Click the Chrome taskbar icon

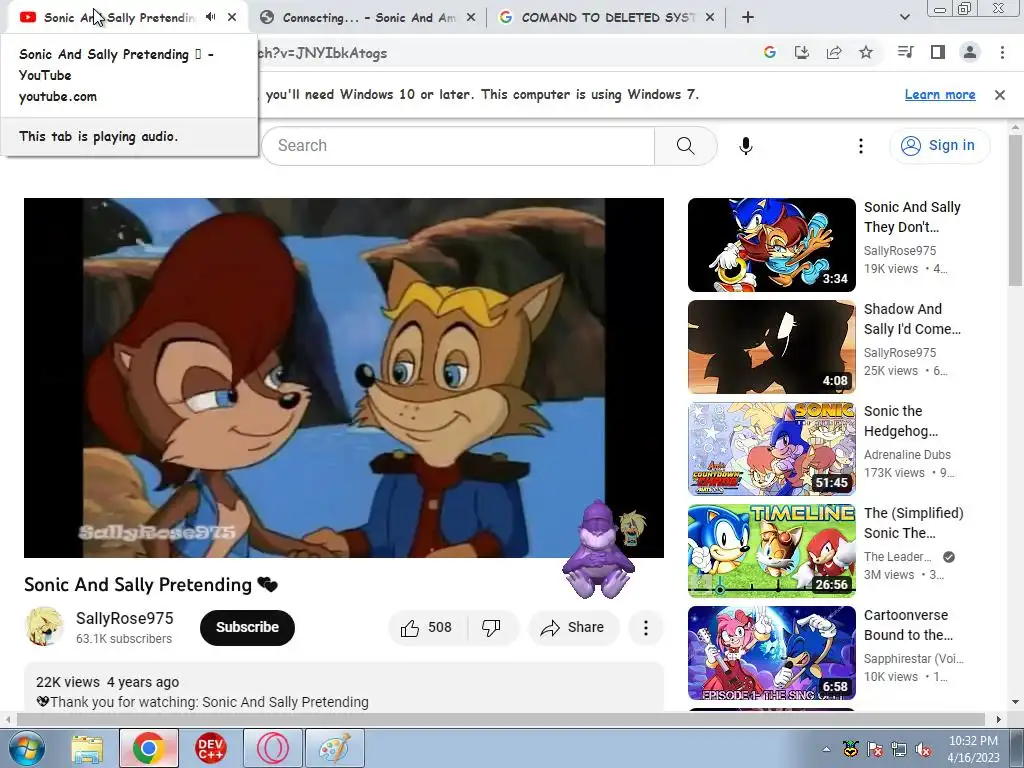[x=149, y=748]
